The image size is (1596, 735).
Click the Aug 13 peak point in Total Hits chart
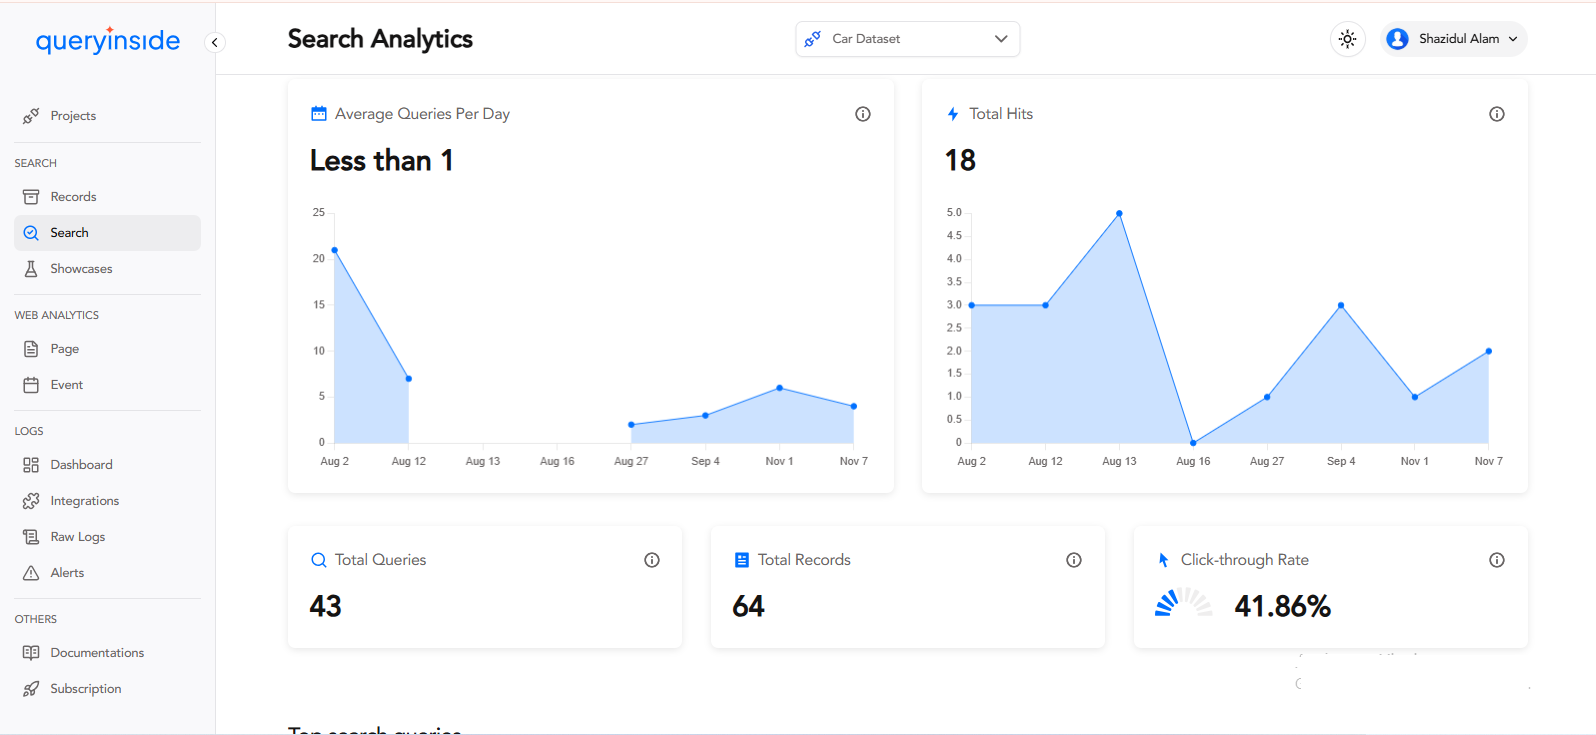(x=1119, y=213)
